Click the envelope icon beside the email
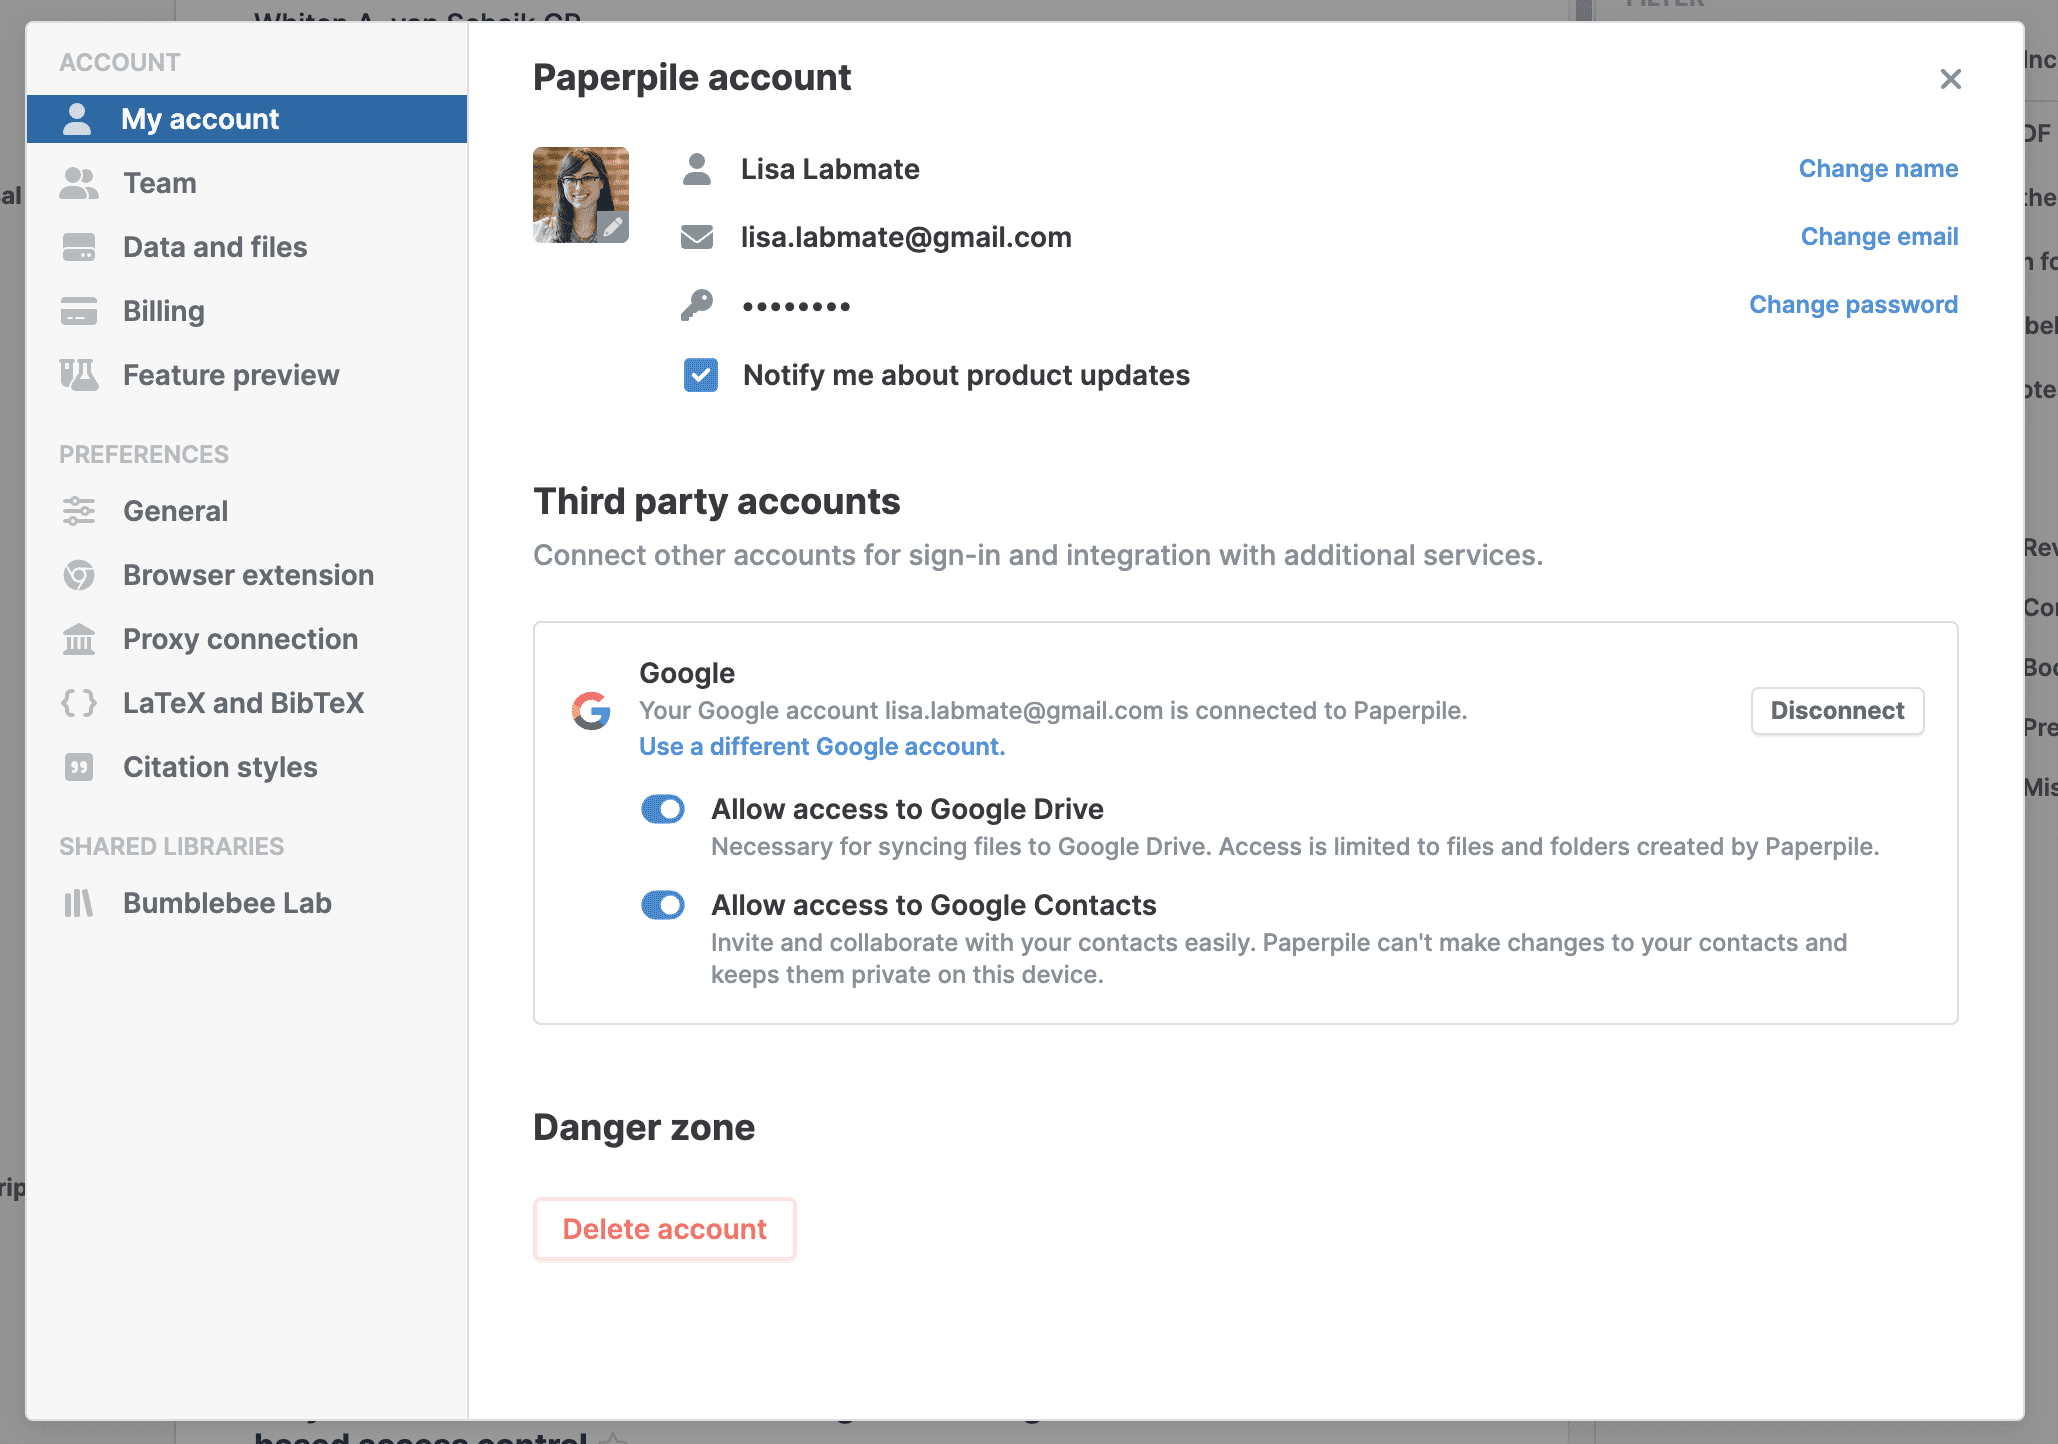Screen dimensions: 2058x1444 (x=697, y=237)
